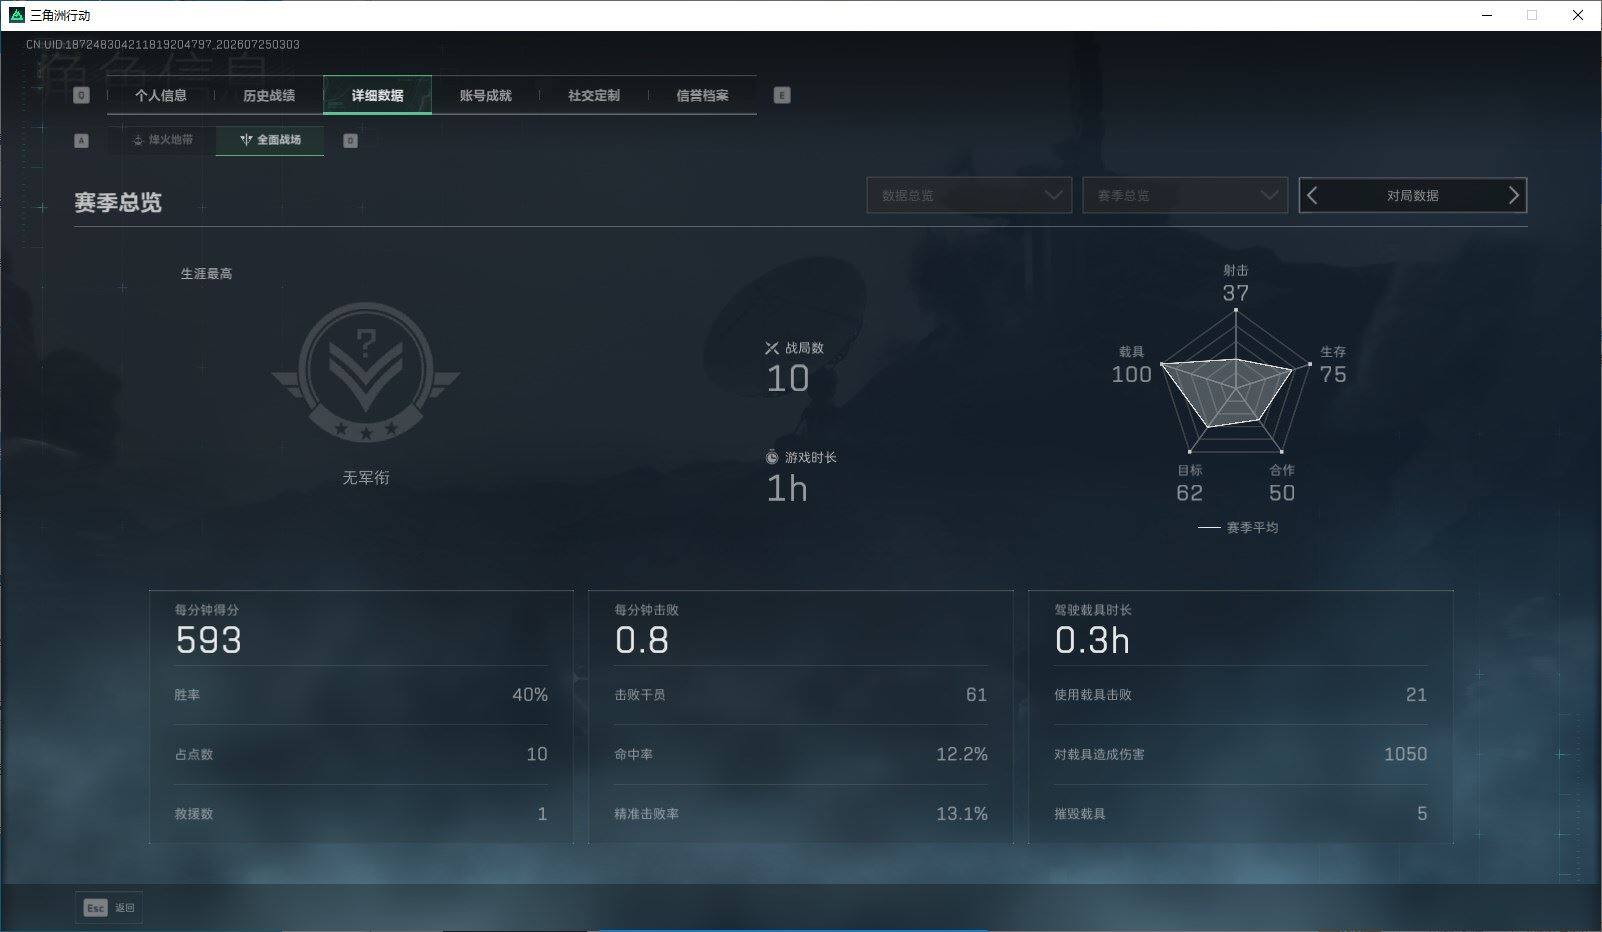Screen dimensions: 1602x932
Task: Click the pentagon radar chart
Action: (1236, 383)
